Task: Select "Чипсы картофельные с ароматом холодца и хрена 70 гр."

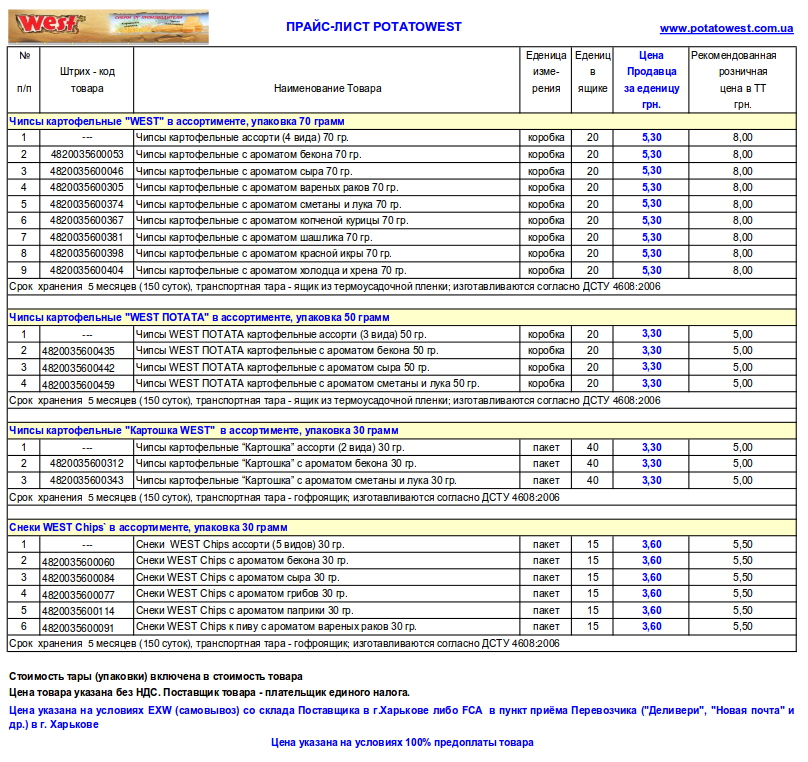Action: tap(271, 270)
